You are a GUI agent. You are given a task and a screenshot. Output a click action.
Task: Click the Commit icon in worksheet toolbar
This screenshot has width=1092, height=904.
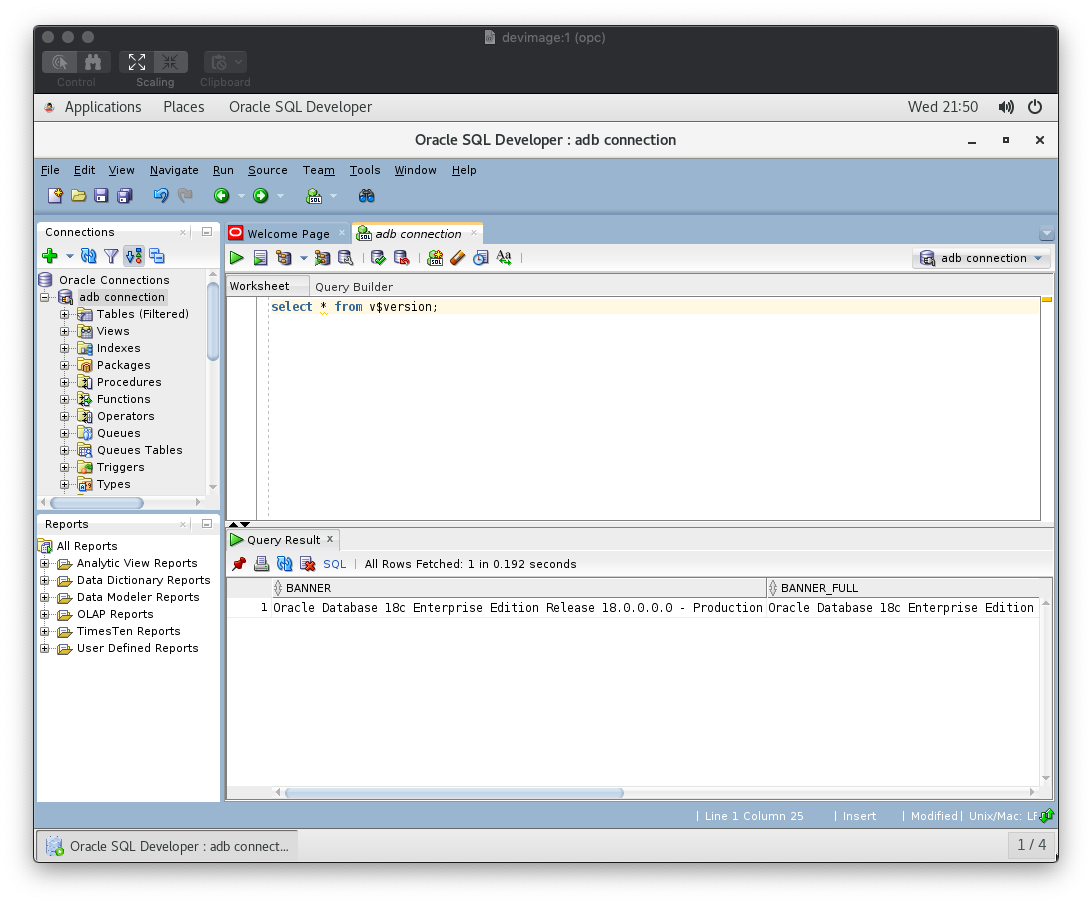point(378,258)
